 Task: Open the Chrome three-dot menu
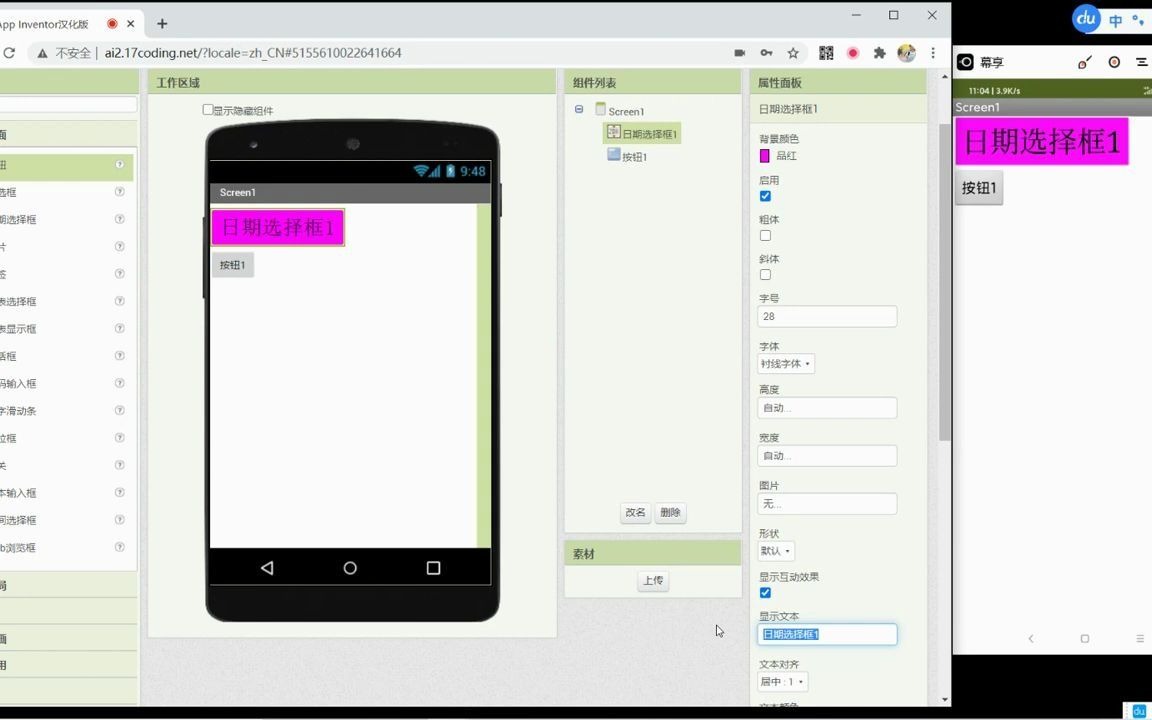pos(933,53)
